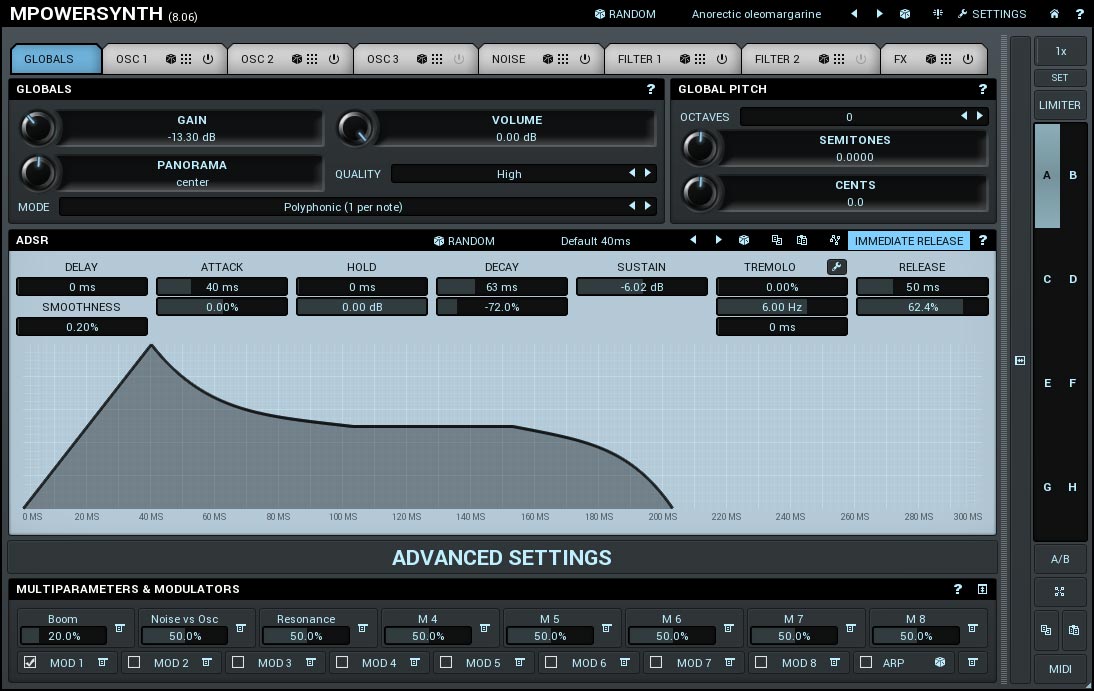Open the ADSR preset name Default 40ms
The image size is (1094, 691).
pyautogui.click(x=595, y=241)
